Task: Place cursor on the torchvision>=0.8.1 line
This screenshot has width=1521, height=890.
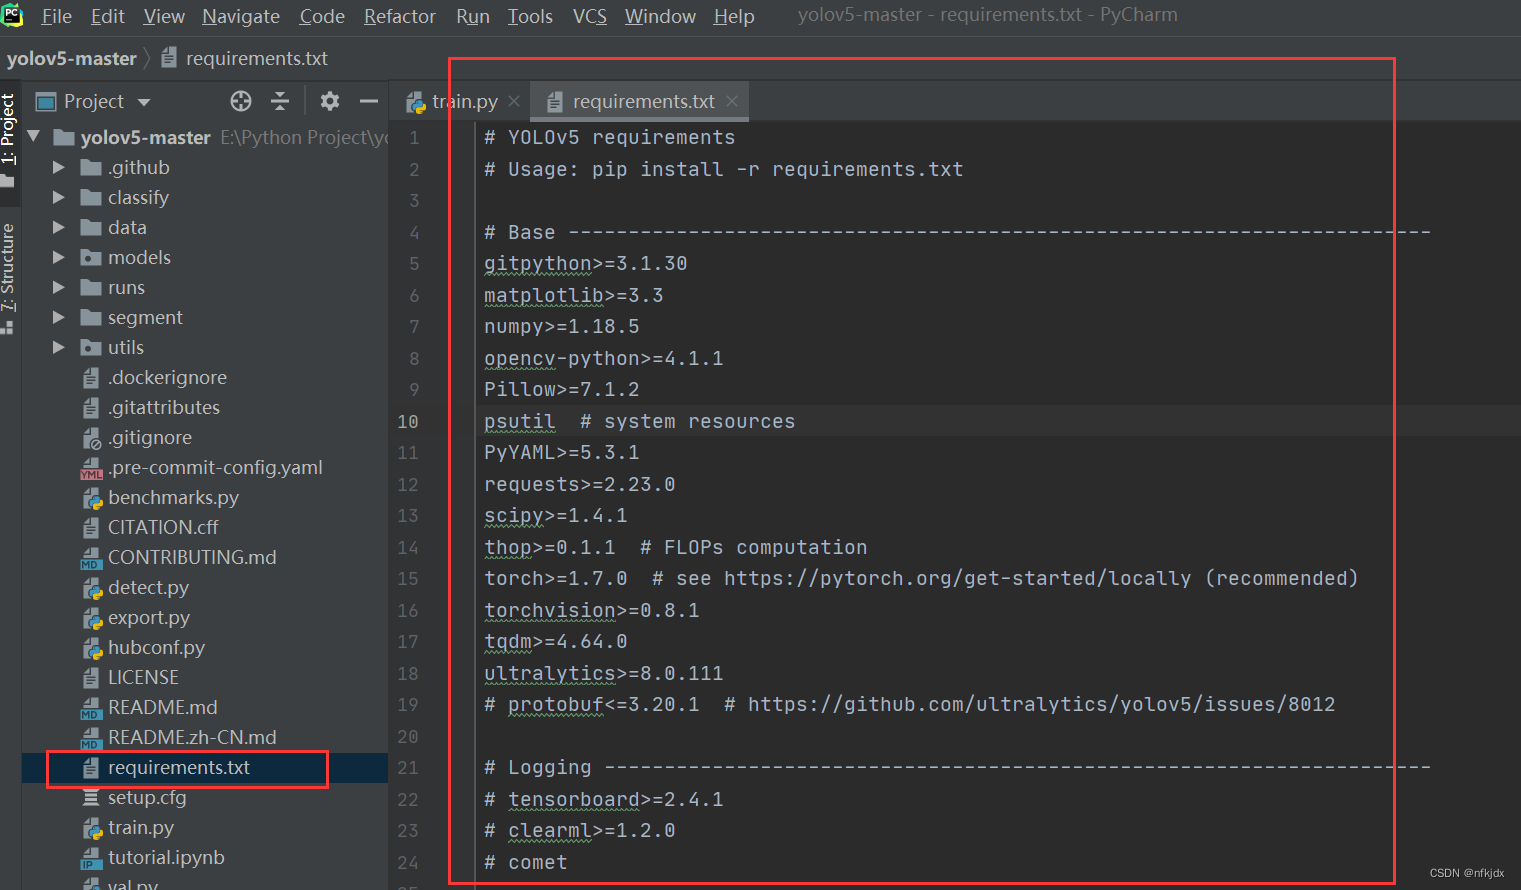Action: (x=591, y=610)
